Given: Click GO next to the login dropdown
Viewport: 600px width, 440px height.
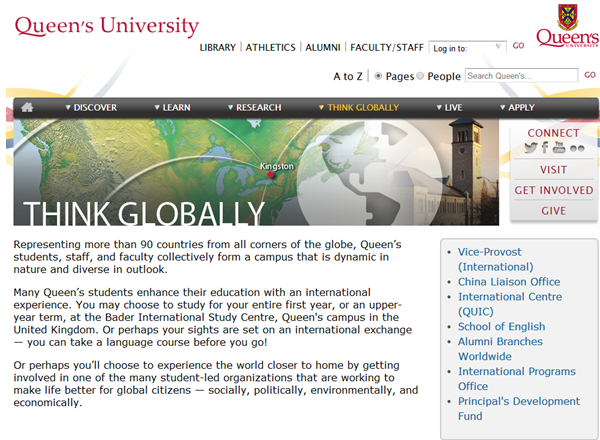Looking at the screenshot, I should (518, 46).
